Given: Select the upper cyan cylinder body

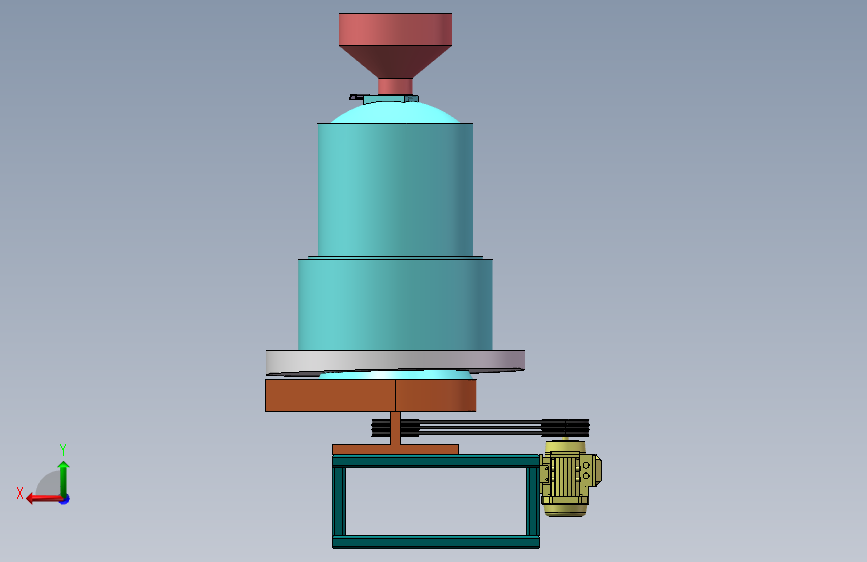Looking at the screenshot, I should [395, 190].
